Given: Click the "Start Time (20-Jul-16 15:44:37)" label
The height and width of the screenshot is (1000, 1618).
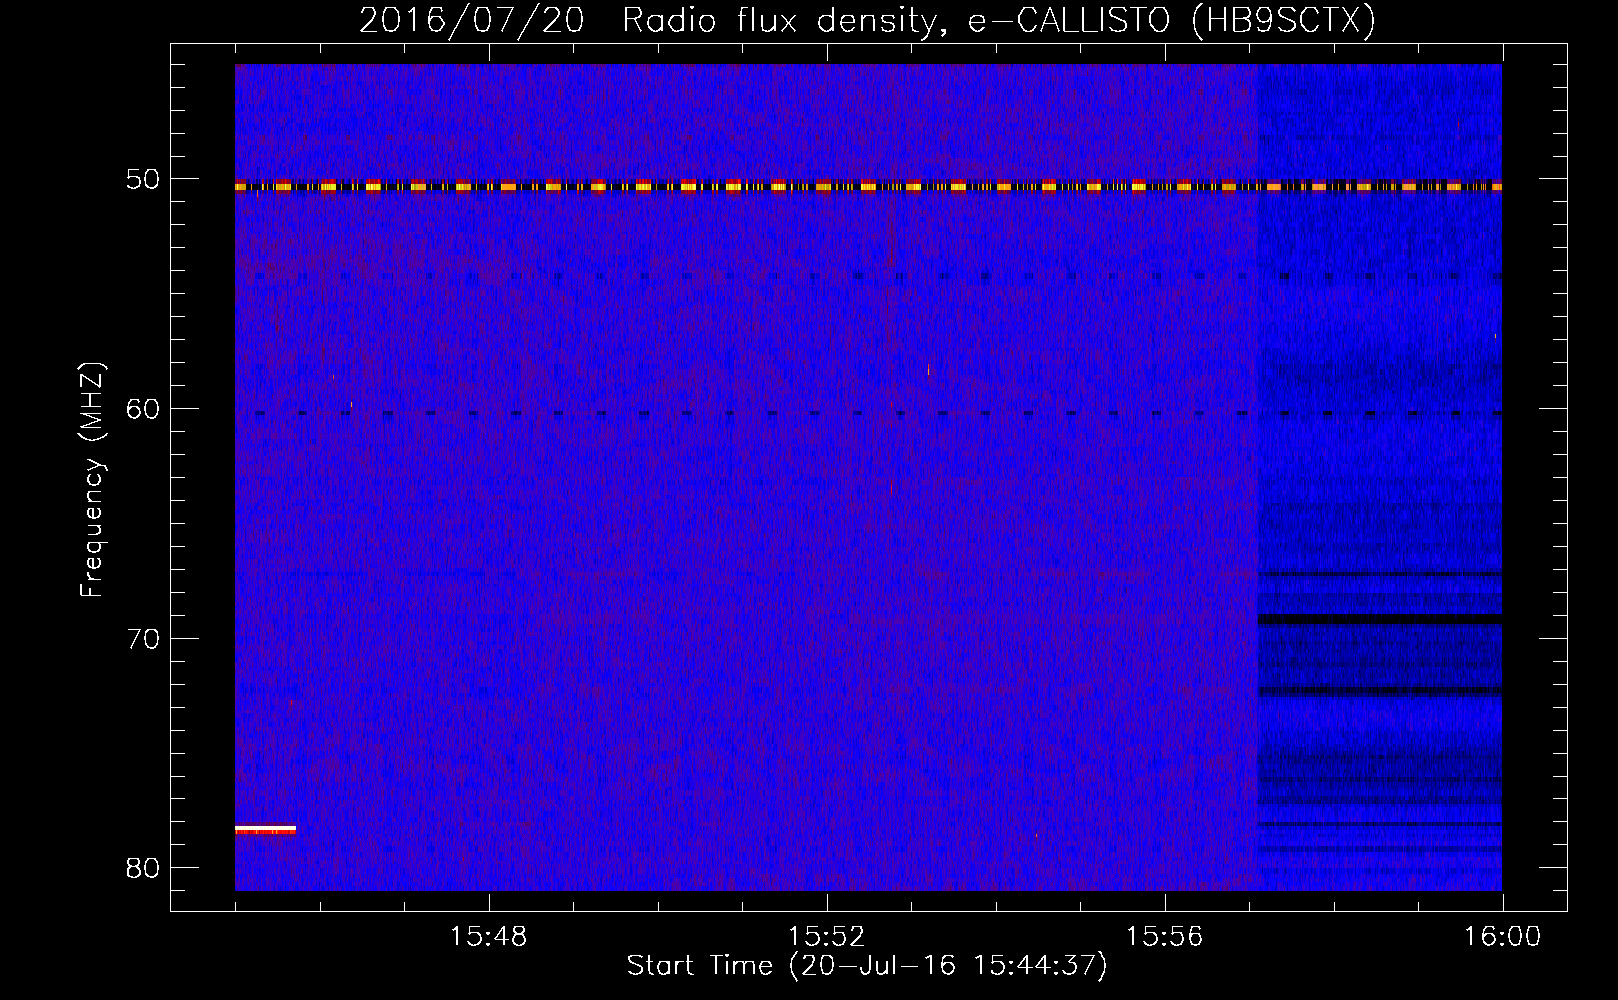Looking at the screenshot, I should [867, 966].
